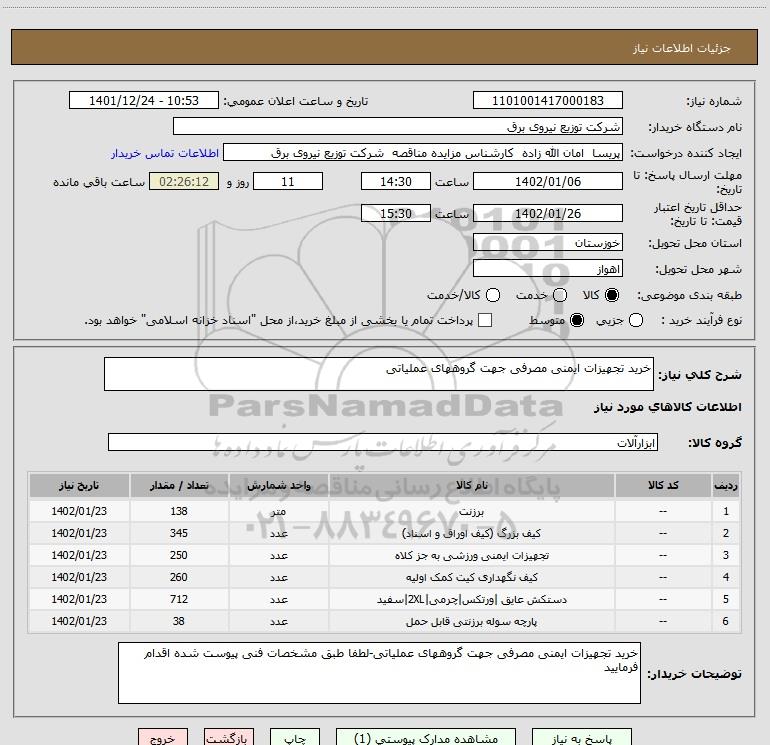The image size is (770, 745).
Task: Select the کالا radio button
Action: click(612, 295)
